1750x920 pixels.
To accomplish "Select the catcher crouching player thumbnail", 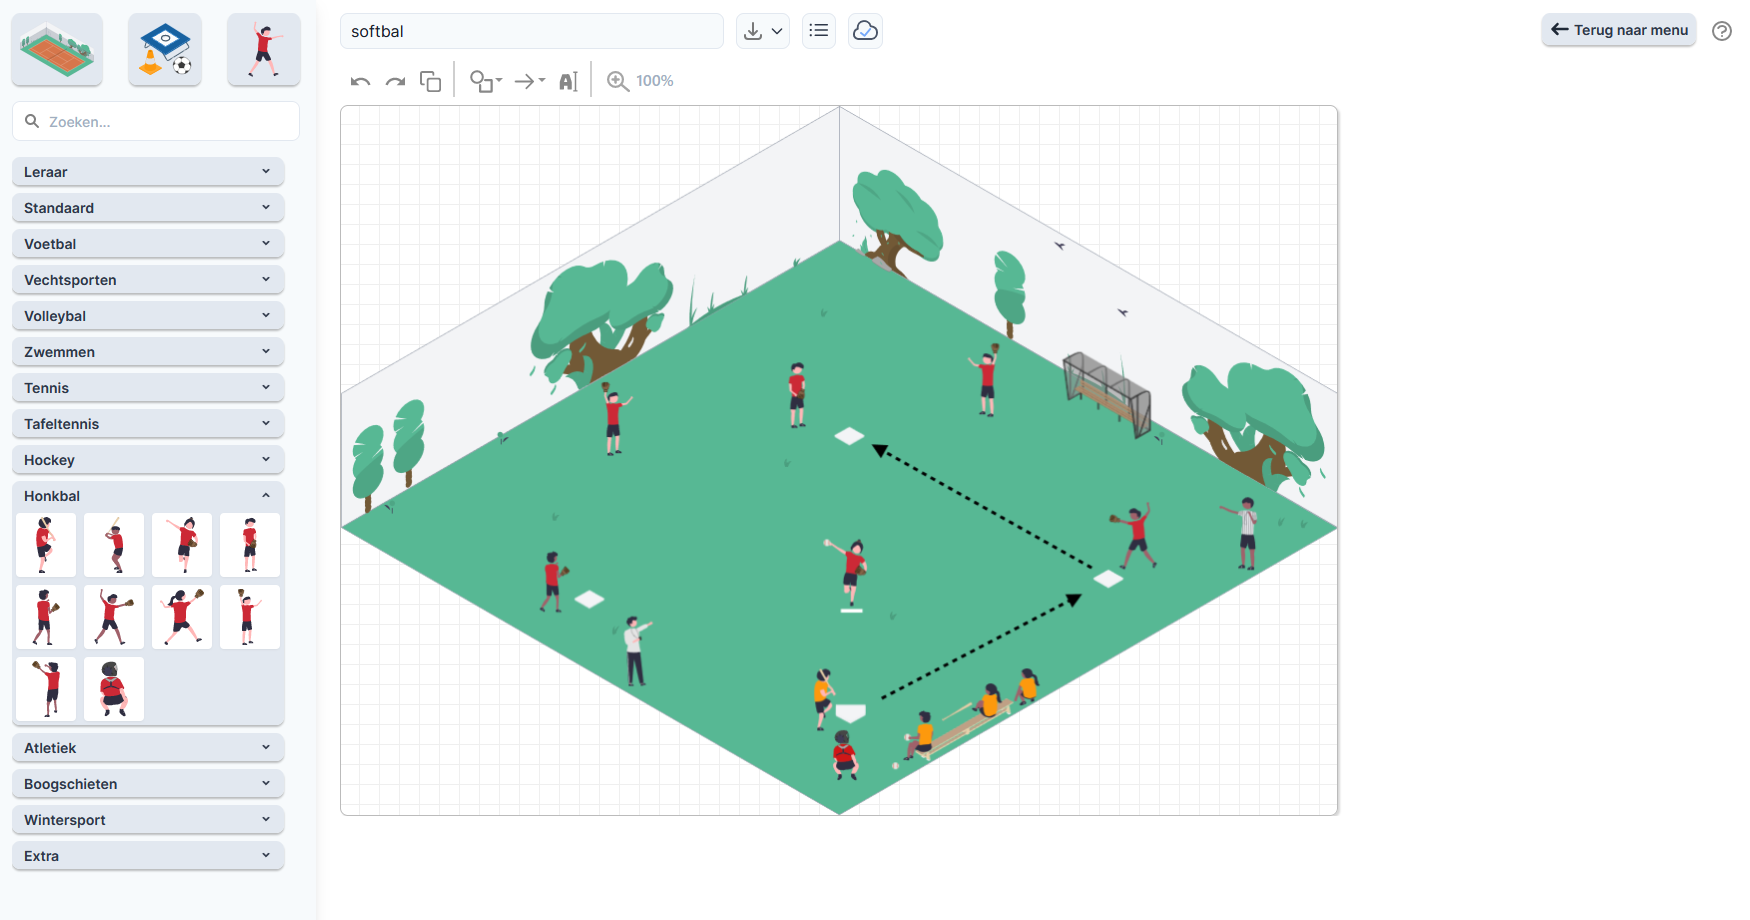I will pos(114,689).
